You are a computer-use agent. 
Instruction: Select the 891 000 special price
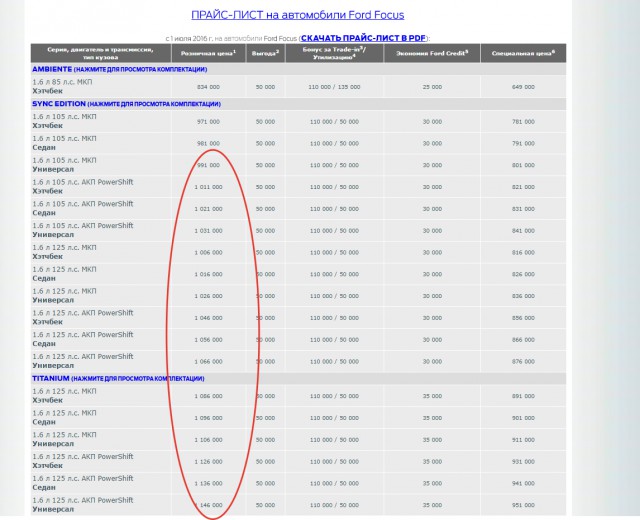[x=523, y=396]
